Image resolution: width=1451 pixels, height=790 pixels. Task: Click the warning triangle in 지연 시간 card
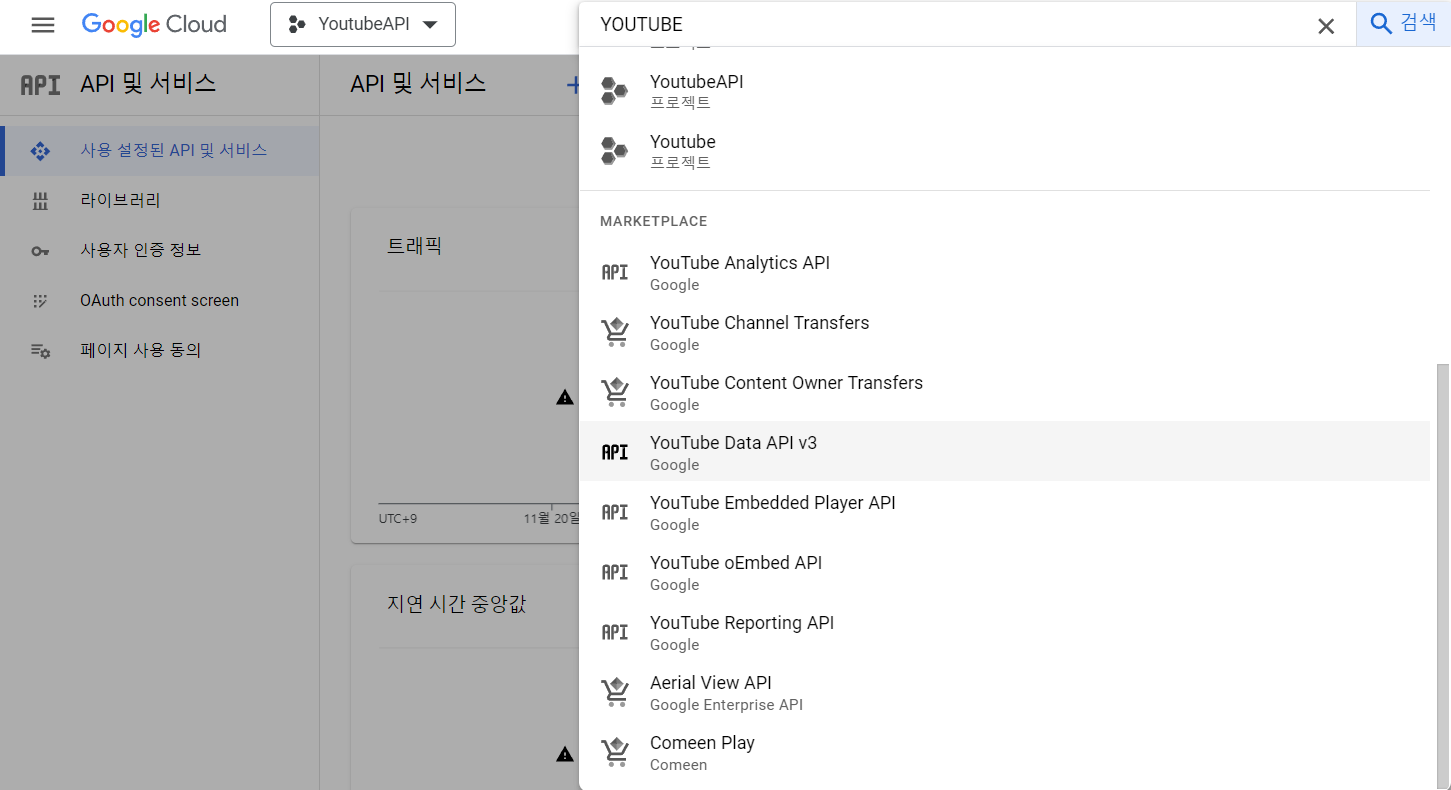[x=565, y=754]
